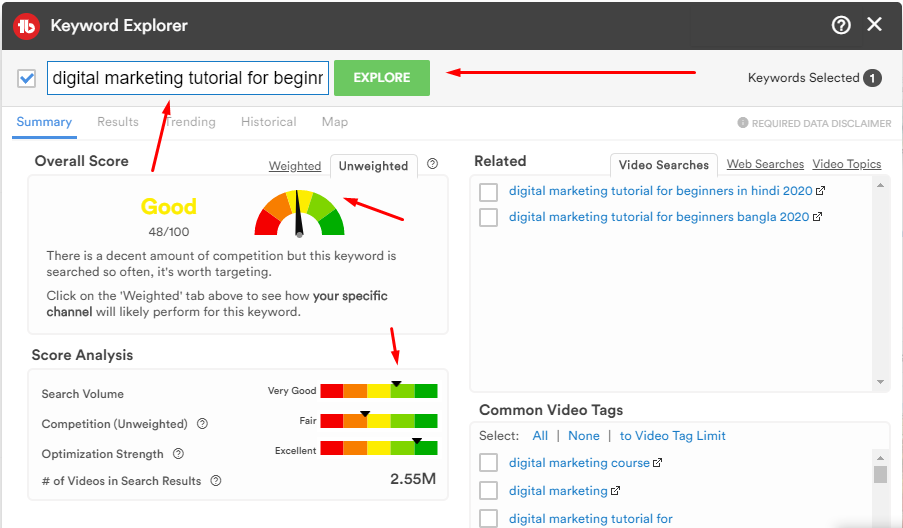Open the Trending tab
Screen dimensions: 903x528
[190, 122]
